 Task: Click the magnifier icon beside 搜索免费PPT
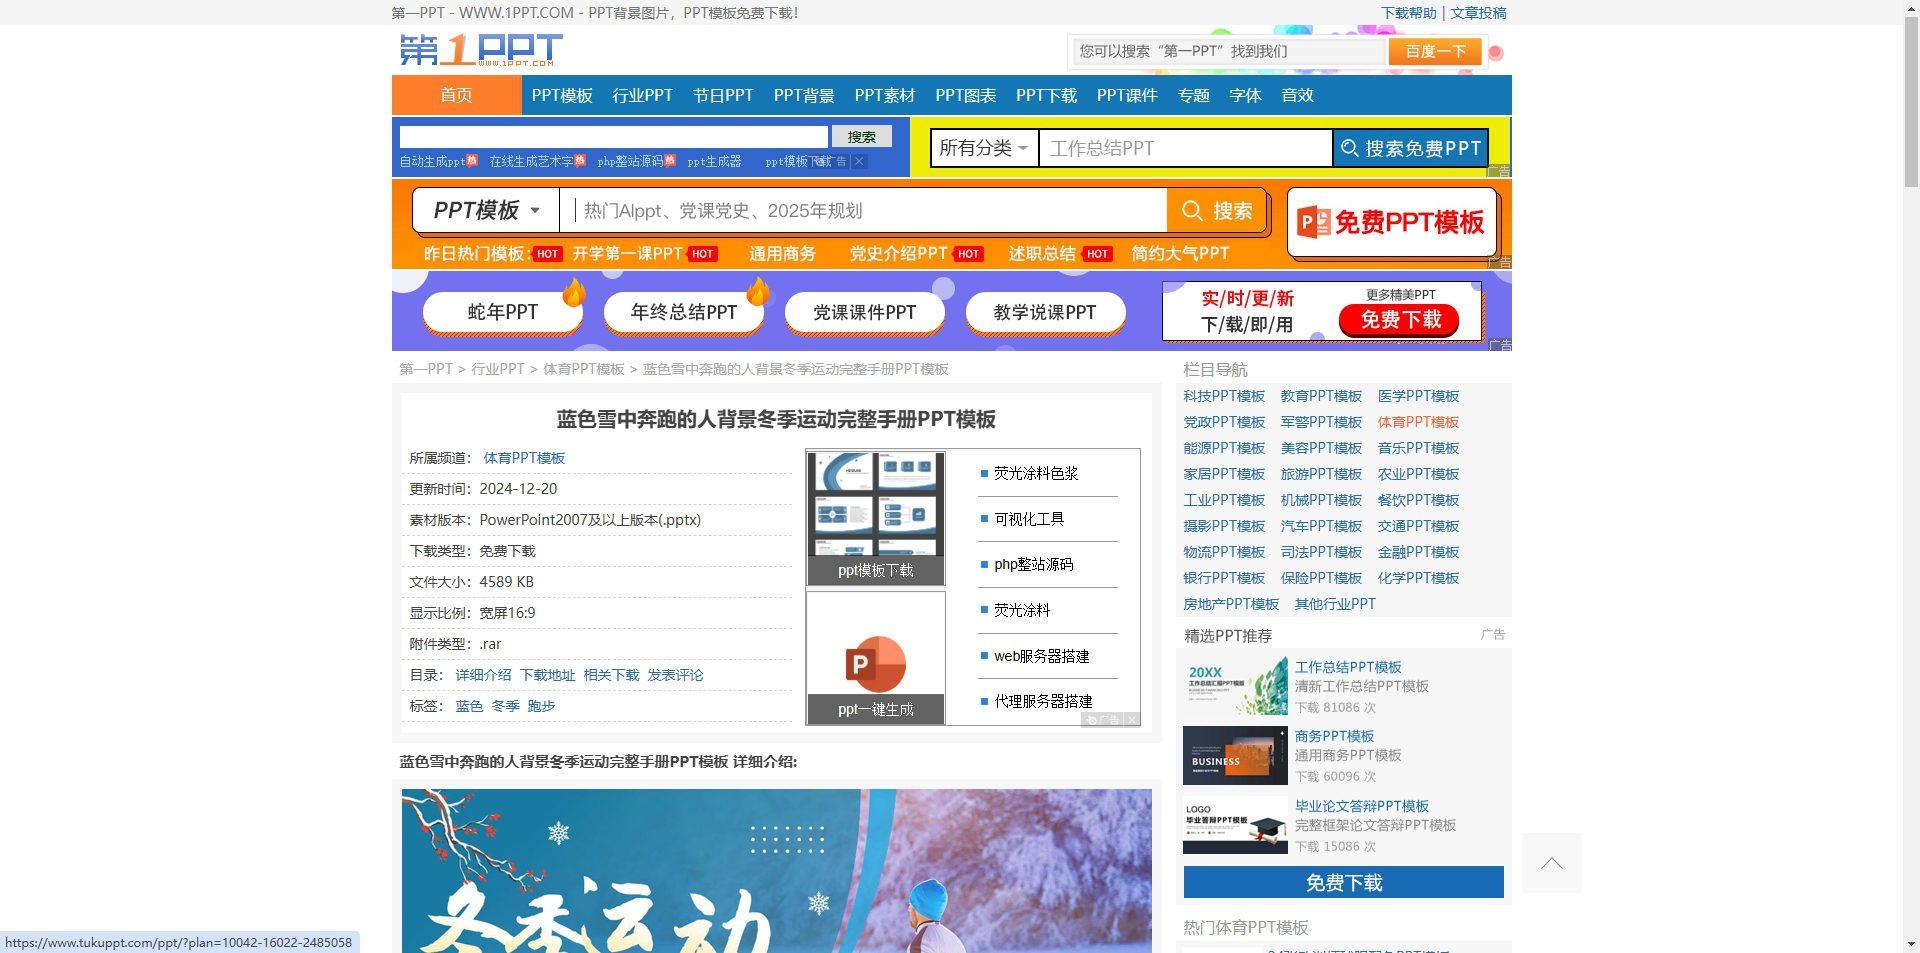1349,147
